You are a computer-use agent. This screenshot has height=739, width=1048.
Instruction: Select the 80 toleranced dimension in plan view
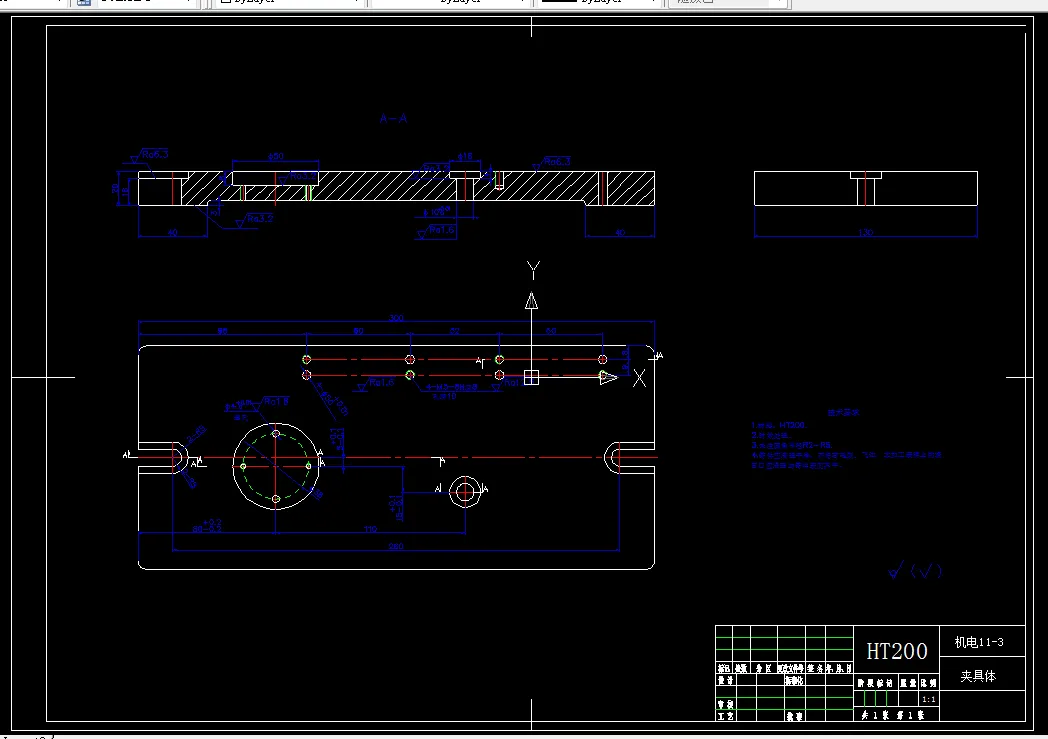pos(207,526)
